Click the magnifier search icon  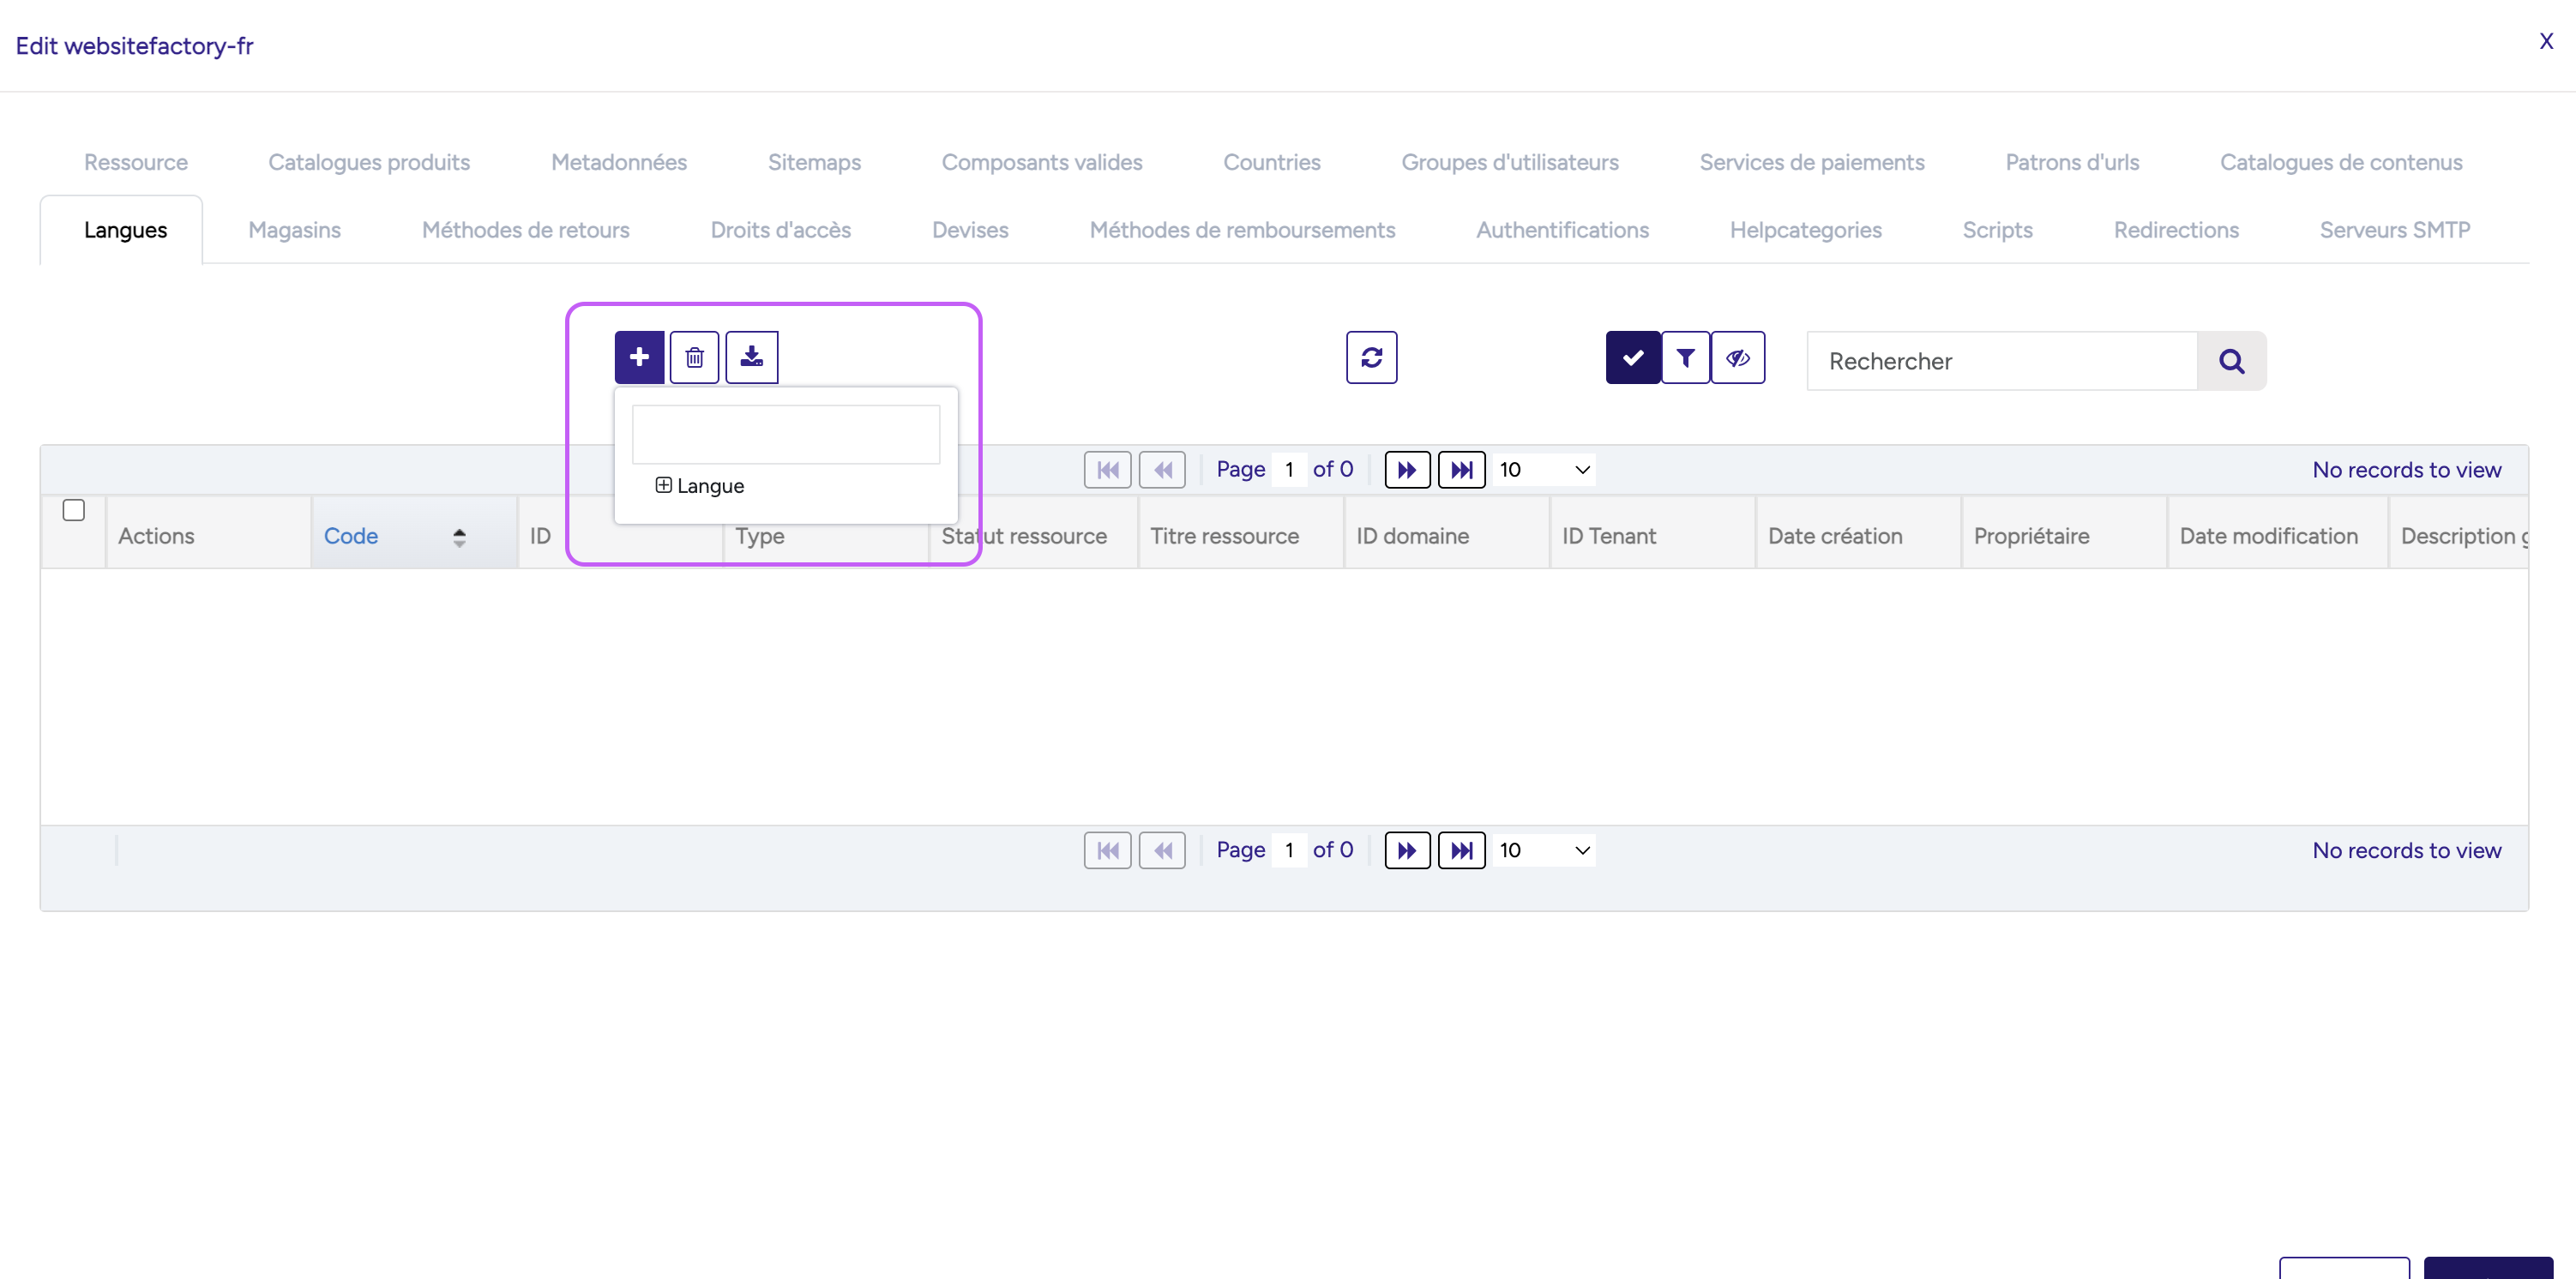coord(2231,361)
